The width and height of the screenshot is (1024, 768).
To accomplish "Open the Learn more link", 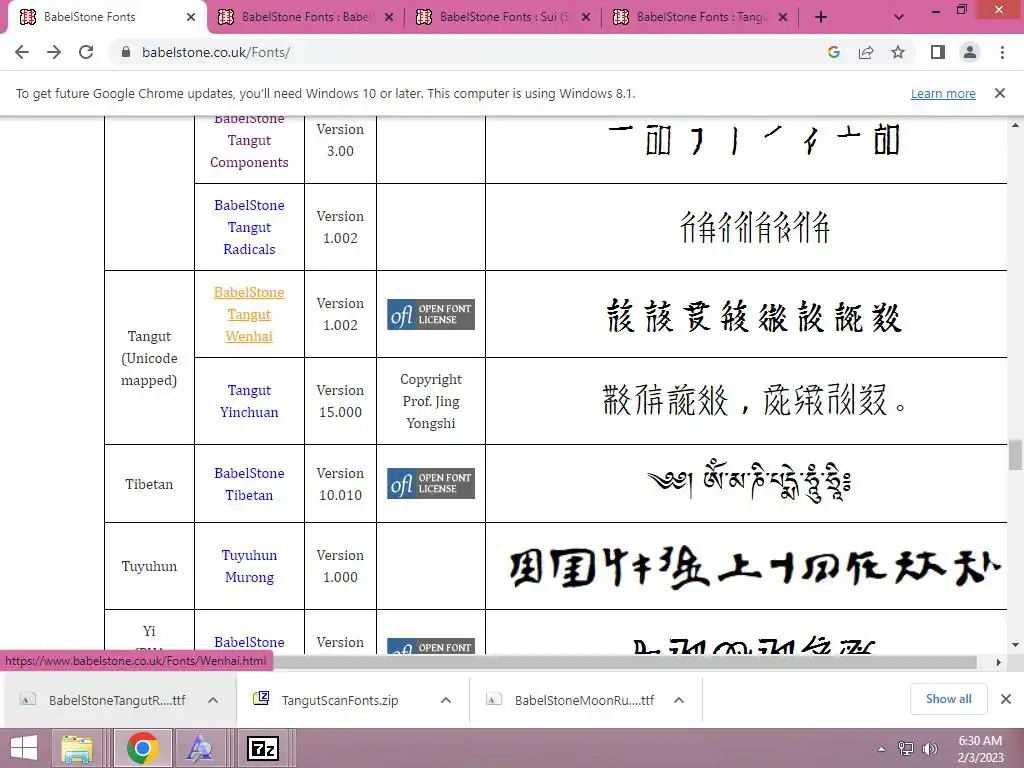I will (x=943, y=93).
